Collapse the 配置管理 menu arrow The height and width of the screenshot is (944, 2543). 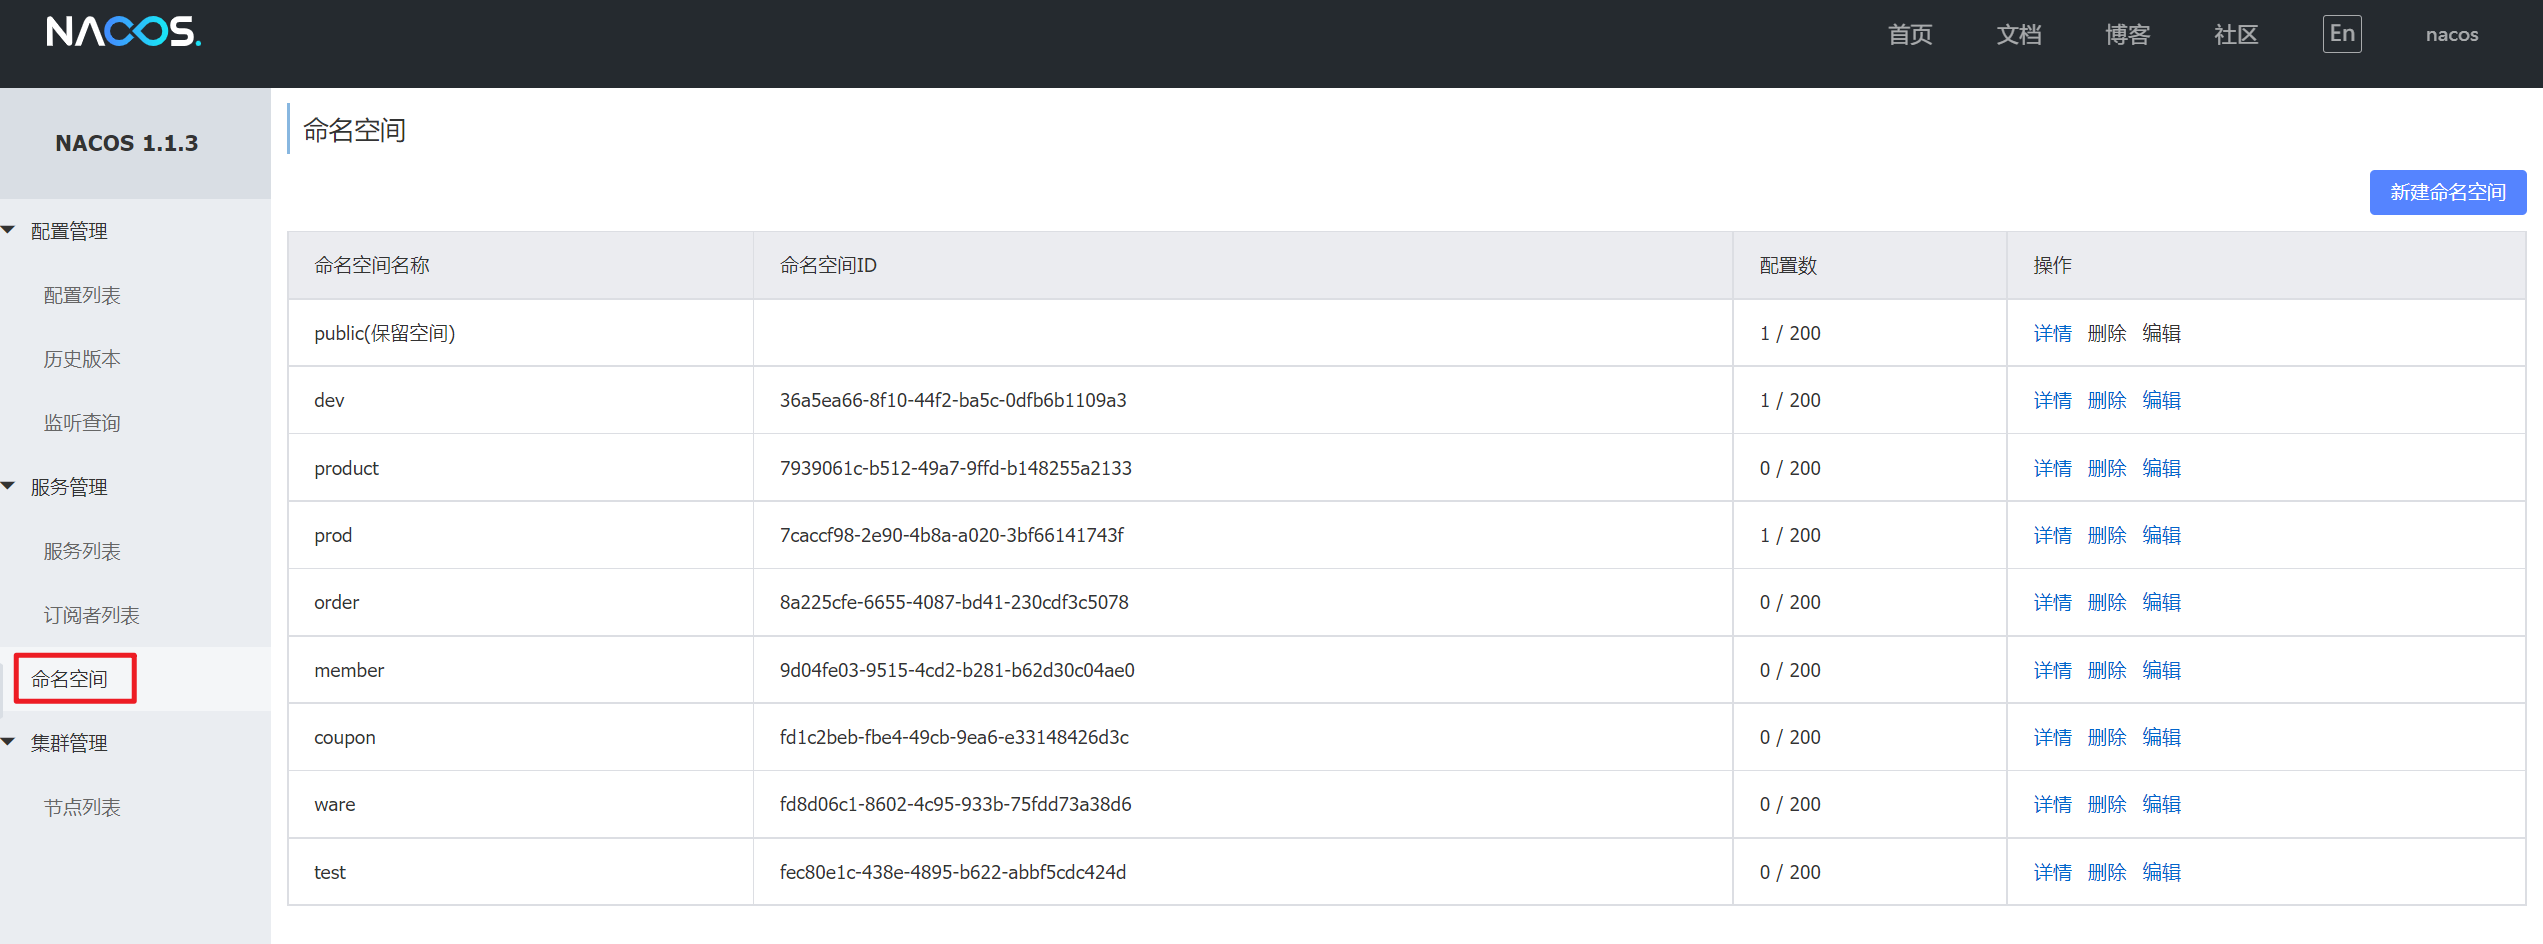point(8,230)
